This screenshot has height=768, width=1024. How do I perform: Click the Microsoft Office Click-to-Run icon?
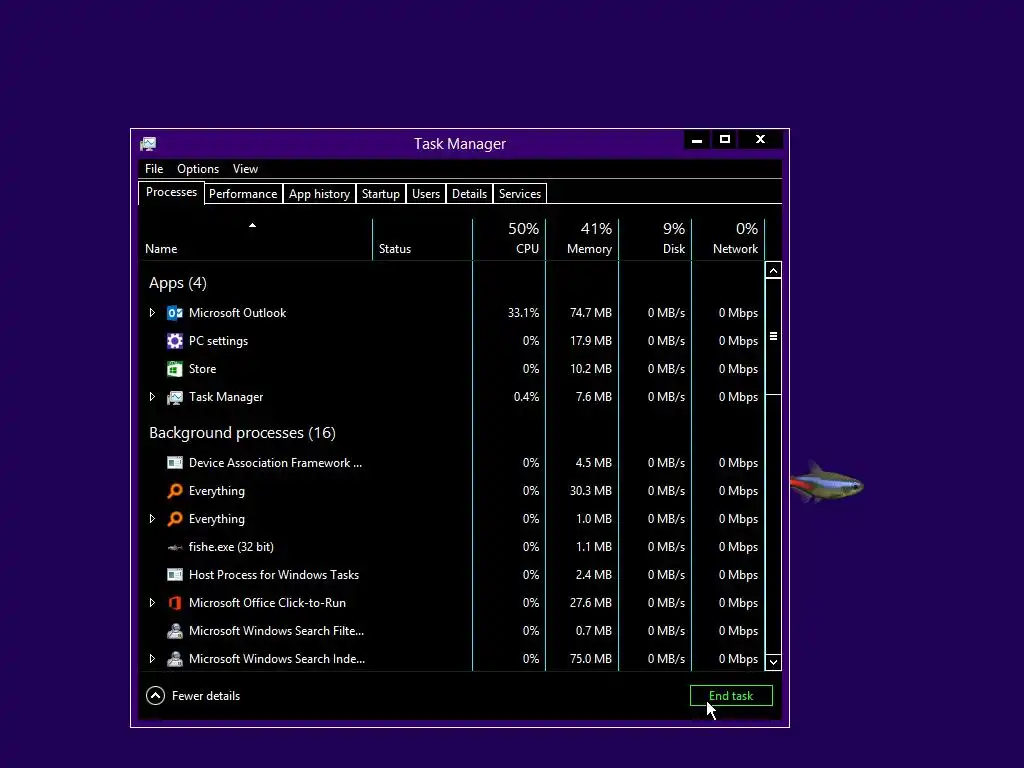point(174,603)
